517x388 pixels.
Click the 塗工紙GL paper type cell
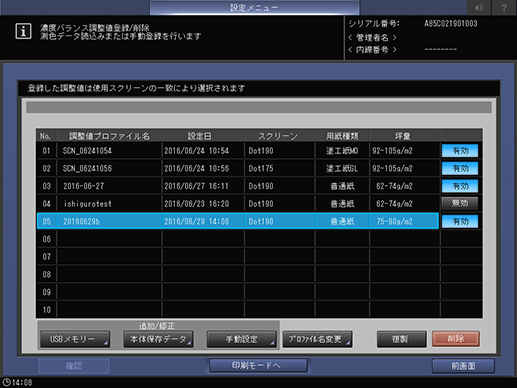342,168
